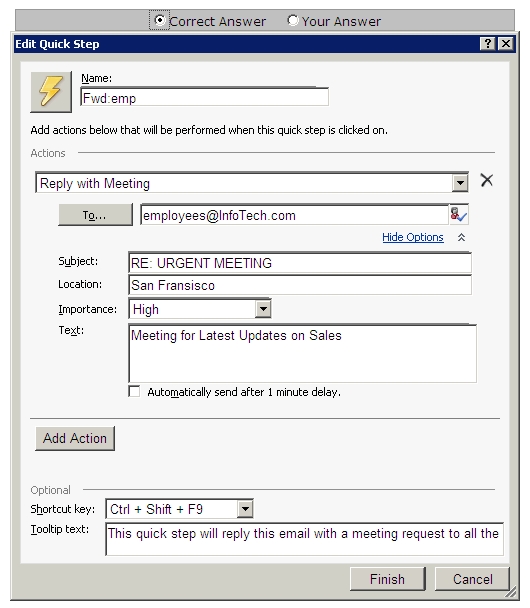Open the Shortcut key dropdown
Image resolution: width=530 pixels, height=608 pixels.
coord(245,509)
